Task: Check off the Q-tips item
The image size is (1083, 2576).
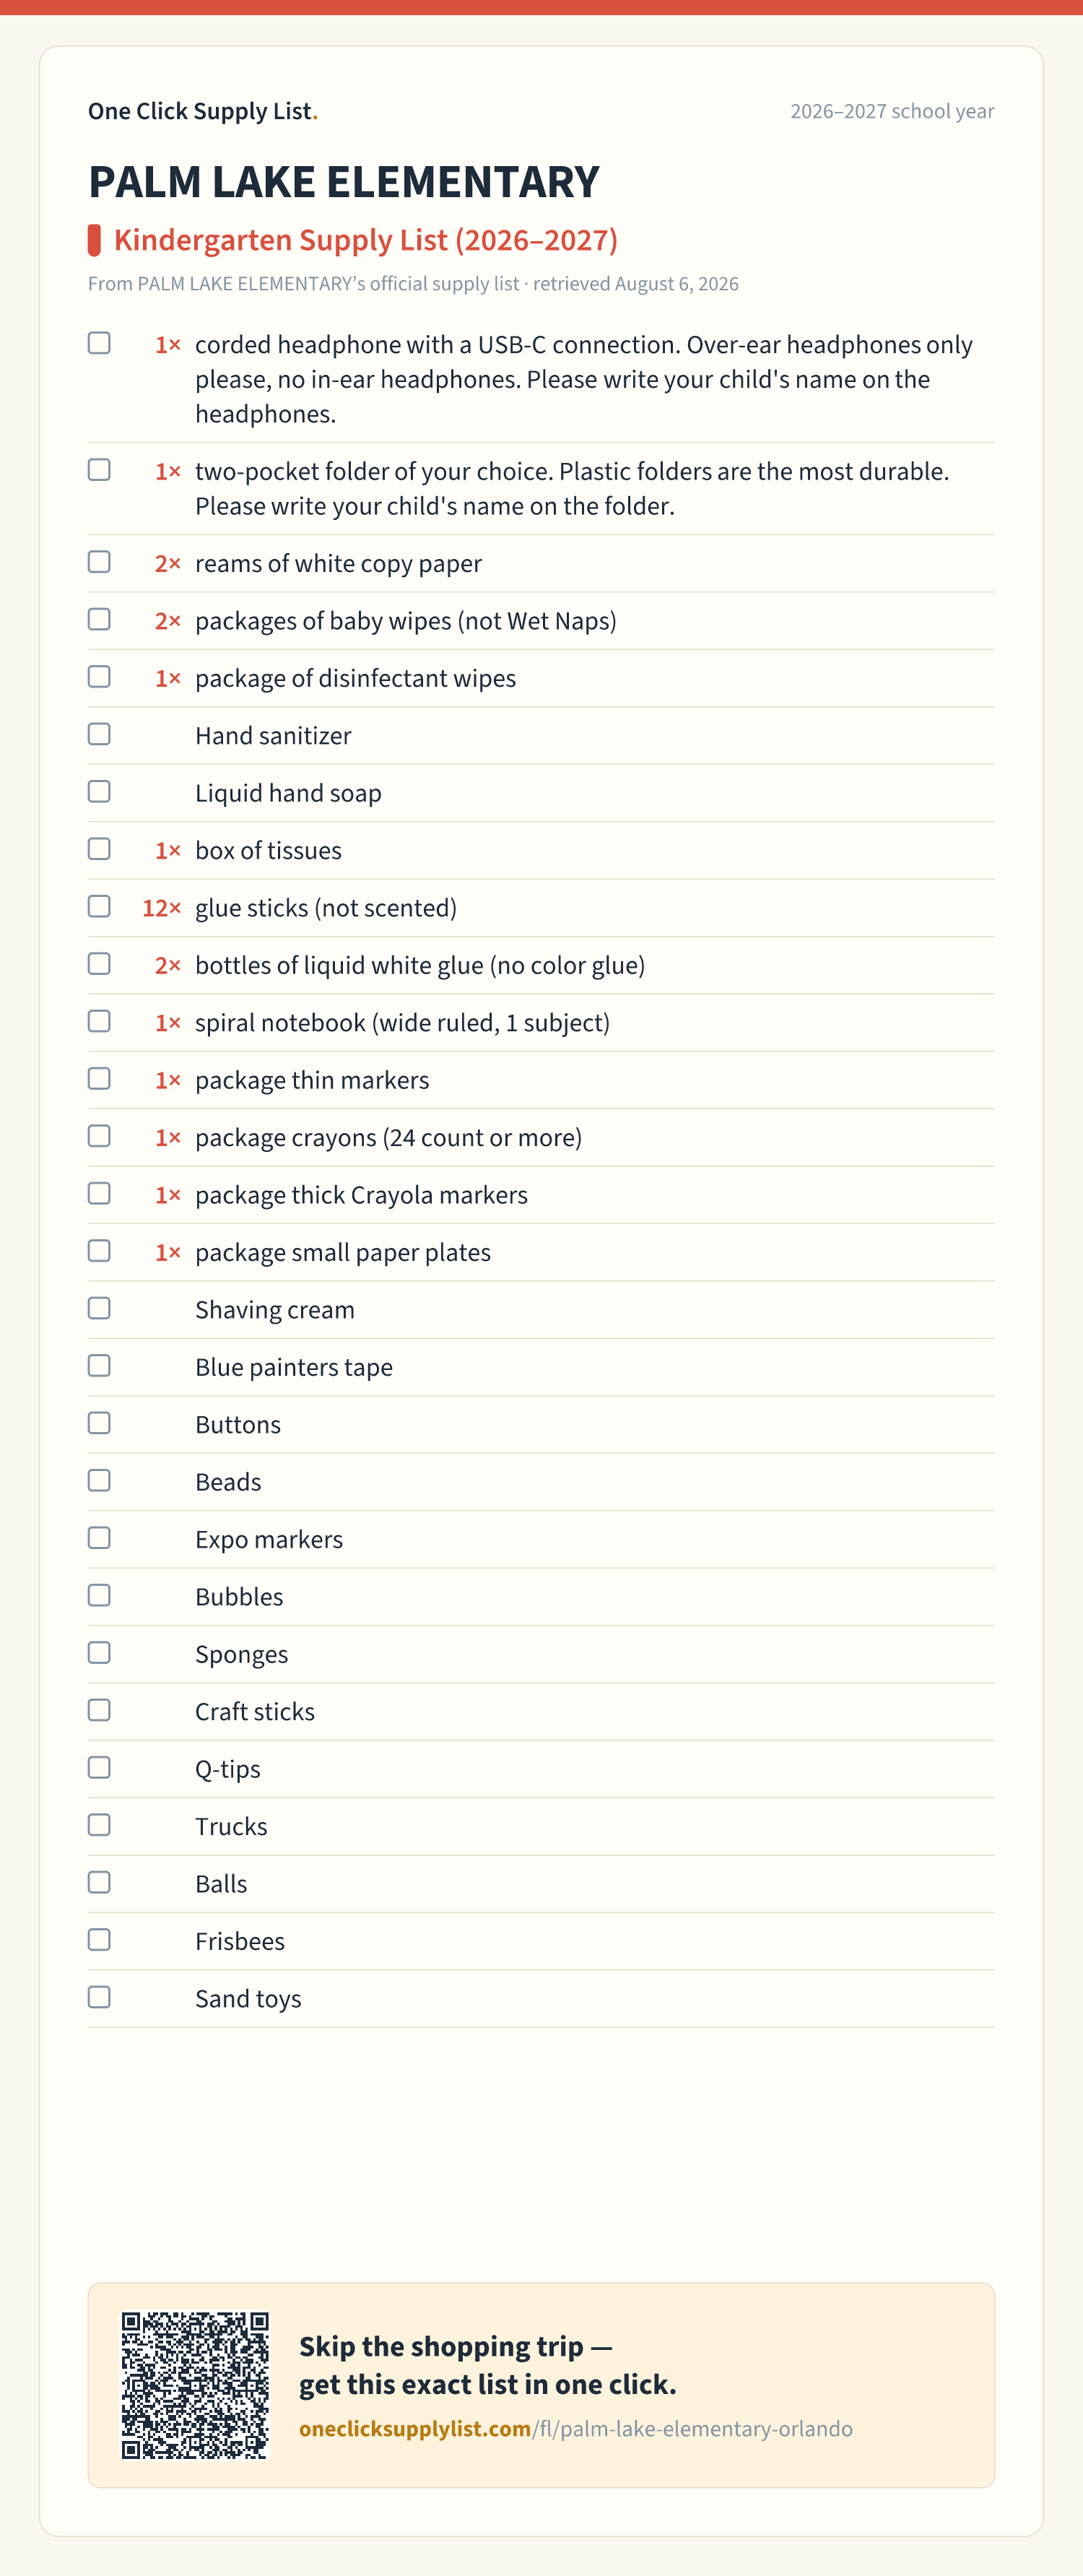Action: click(99, 1767)
